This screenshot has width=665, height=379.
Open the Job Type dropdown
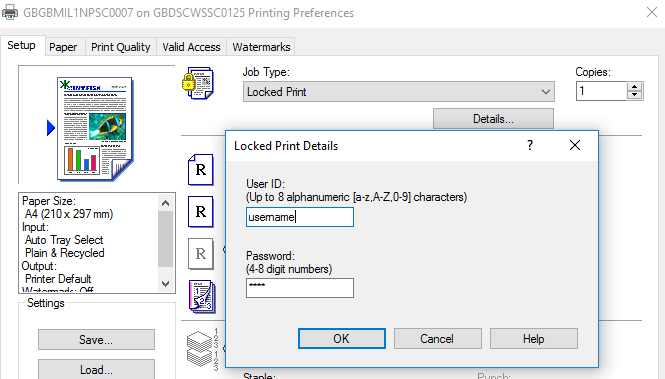click(399, 92)
